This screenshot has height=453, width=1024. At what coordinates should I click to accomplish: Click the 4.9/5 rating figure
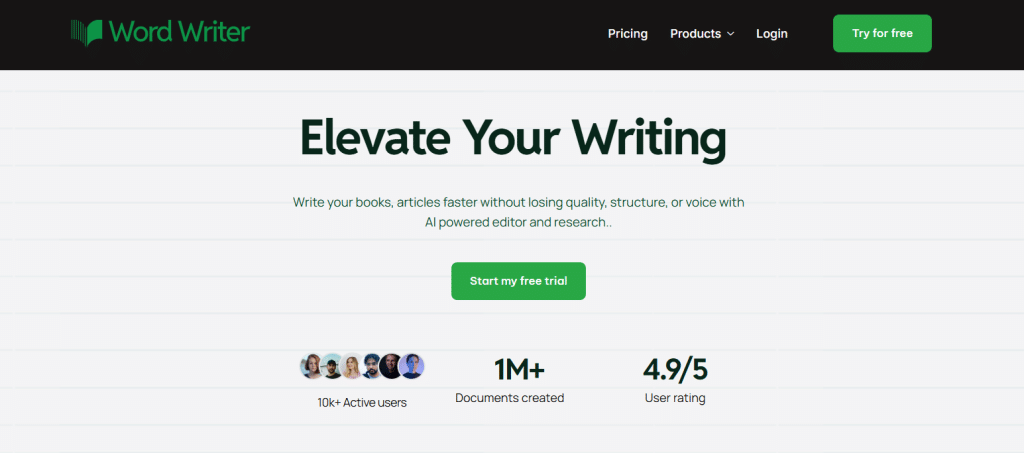pos(675,370)
